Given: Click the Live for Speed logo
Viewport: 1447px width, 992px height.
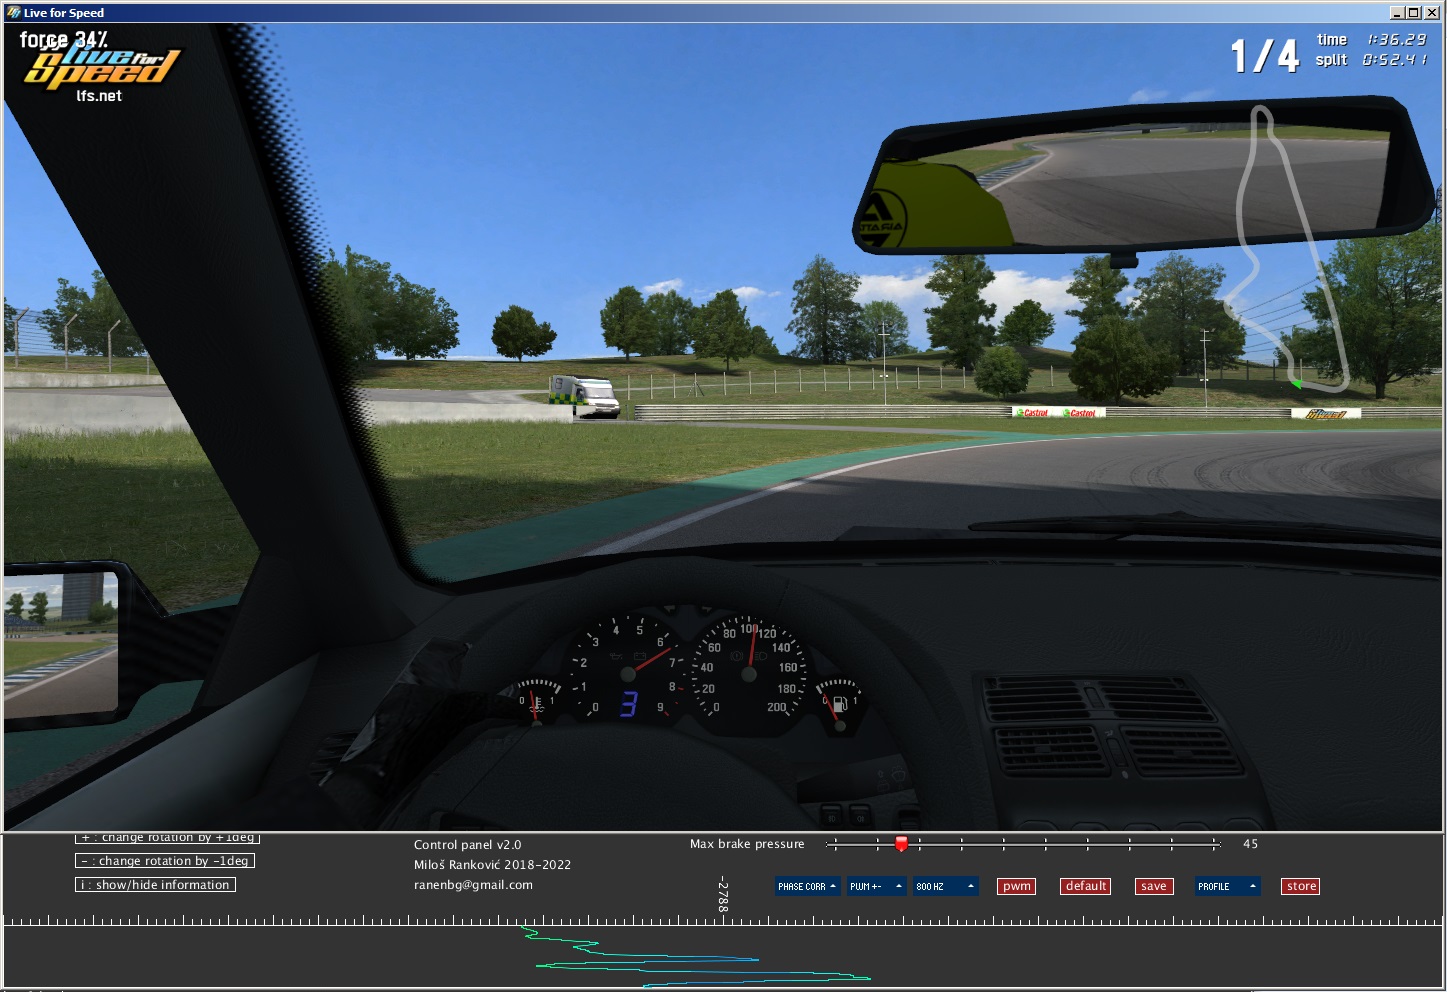Looking at the screenshot, I should 102,66.
